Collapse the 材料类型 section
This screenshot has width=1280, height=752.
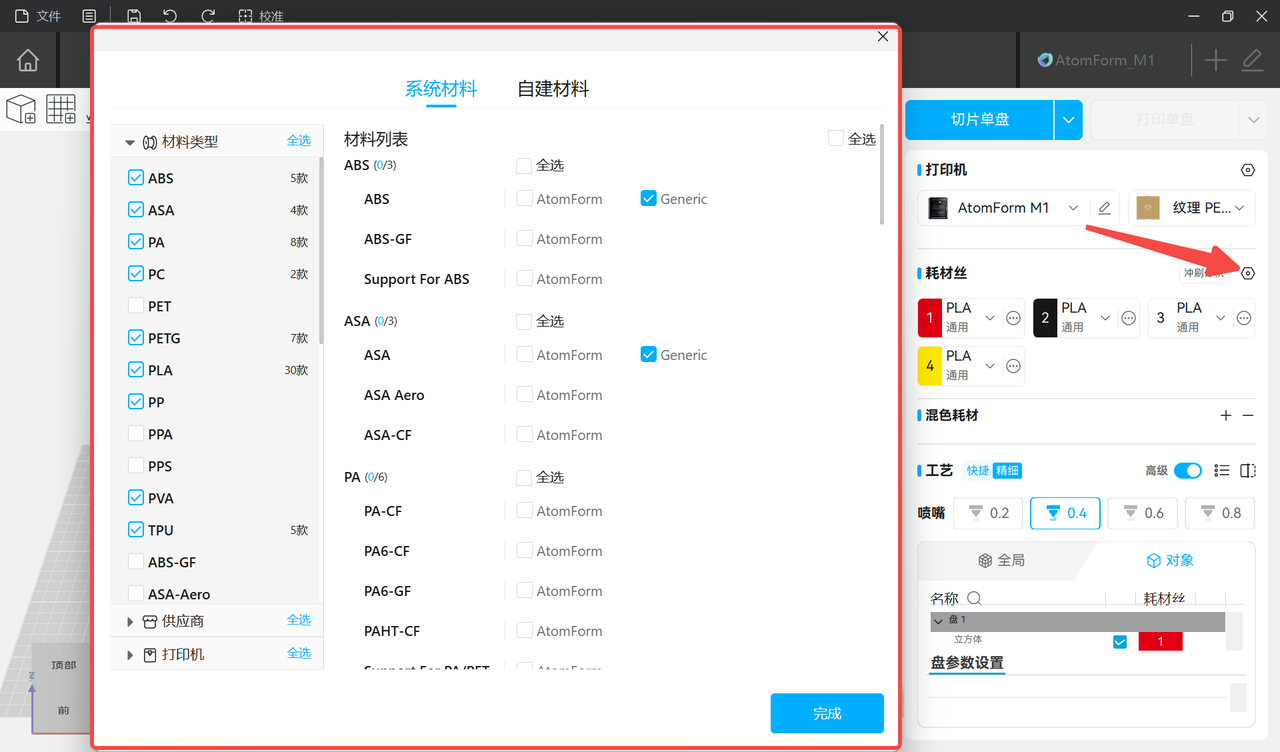pyautogui.click(x=130, y=142)
